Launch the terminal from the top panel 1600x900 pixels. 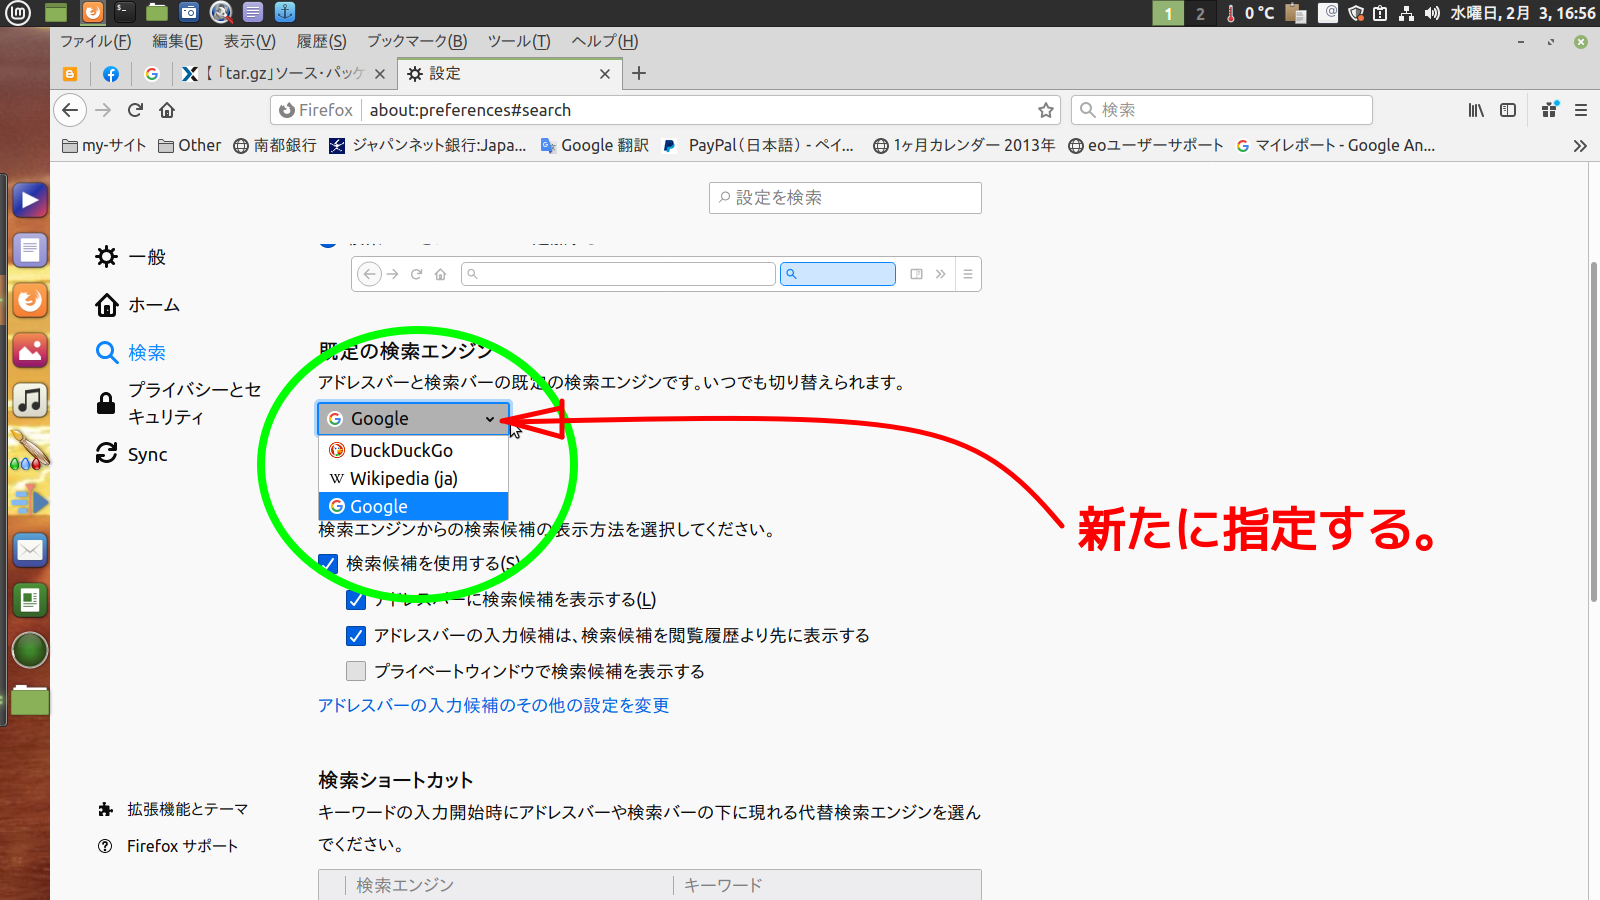tap(124, 13)
